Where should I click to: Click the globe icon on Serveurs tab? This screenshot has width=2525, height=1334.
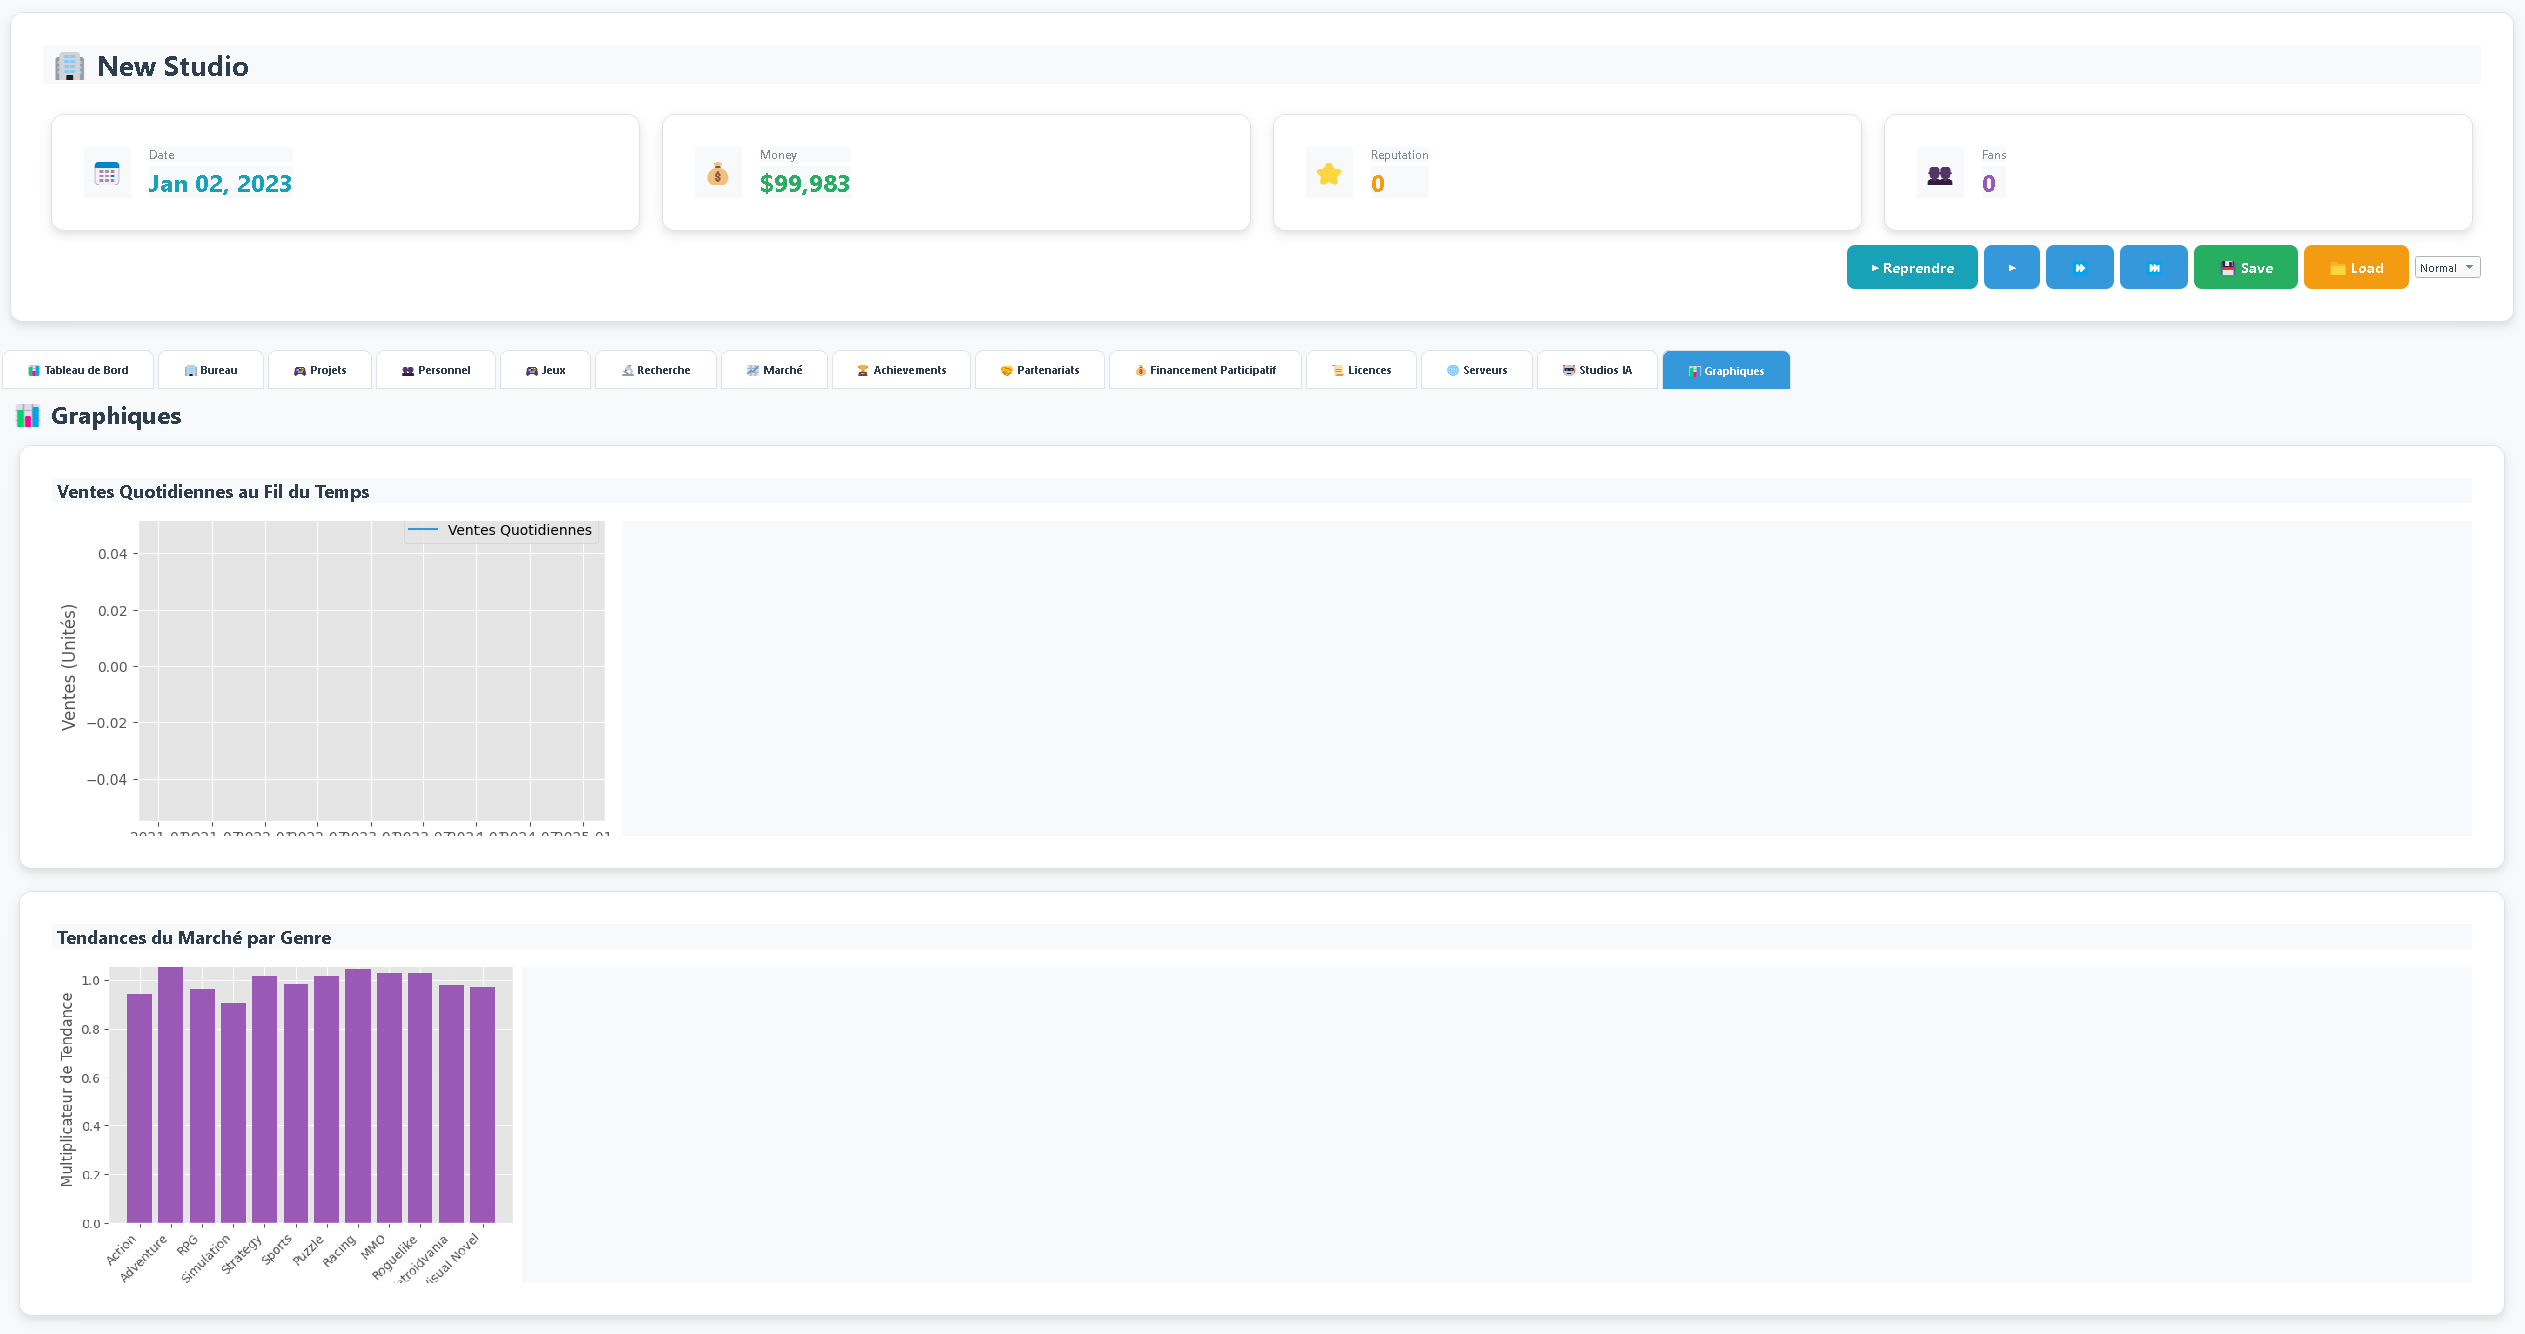(1453, 370)
